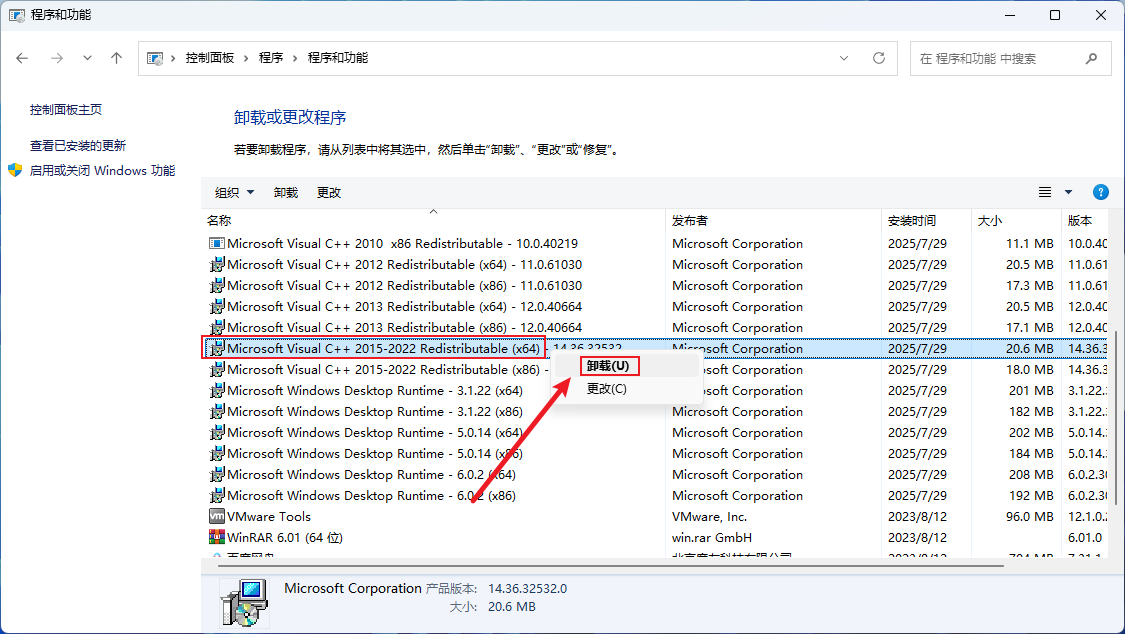
Task: Click icon of Desktop Runtime 3.1.22 (x86)
Action: 217,412
